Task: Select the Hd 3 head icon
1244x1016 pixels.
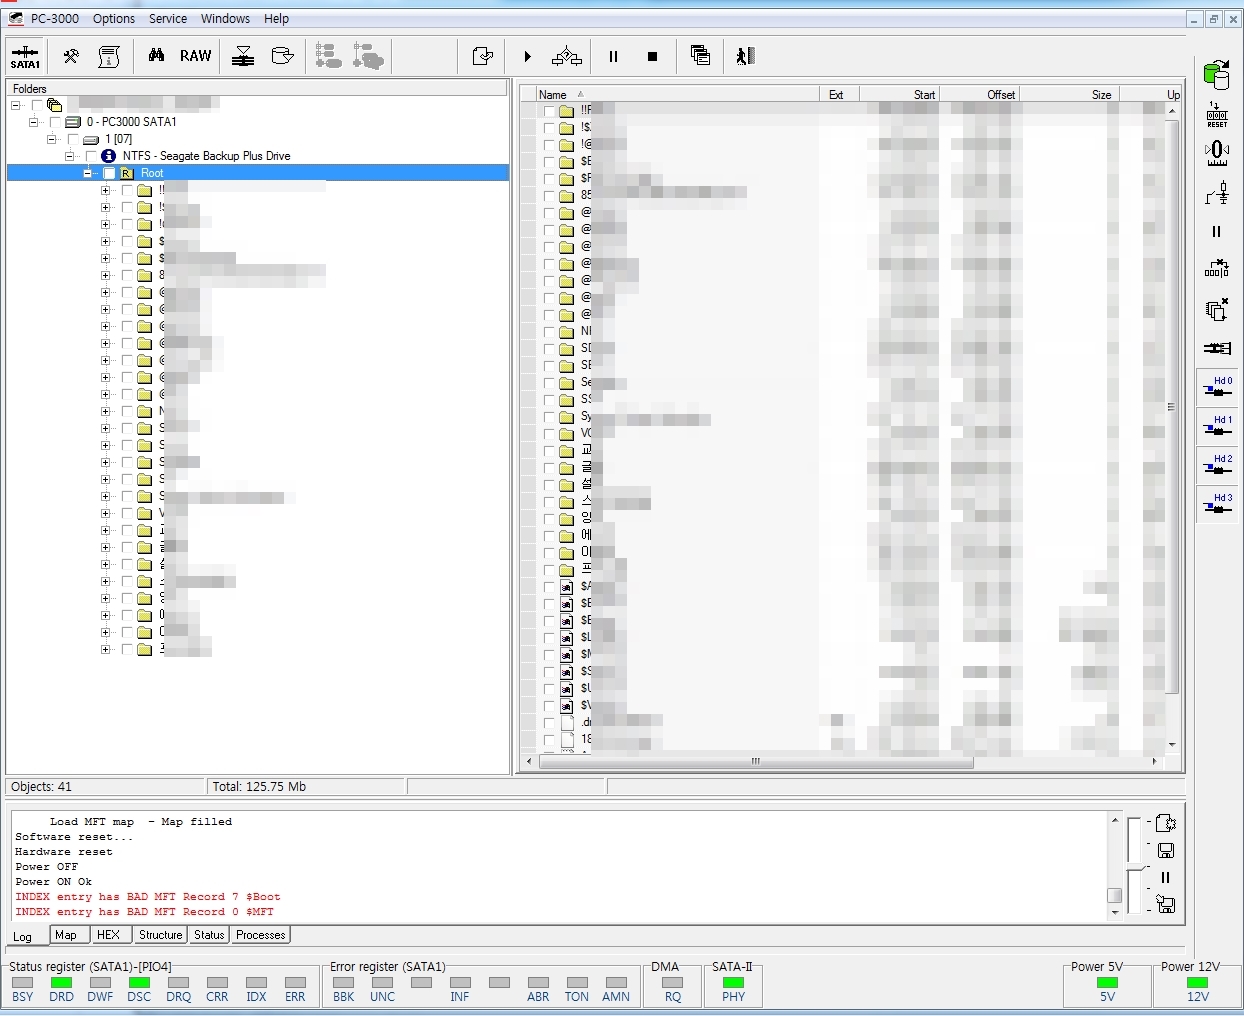Action: point(1217,504)
